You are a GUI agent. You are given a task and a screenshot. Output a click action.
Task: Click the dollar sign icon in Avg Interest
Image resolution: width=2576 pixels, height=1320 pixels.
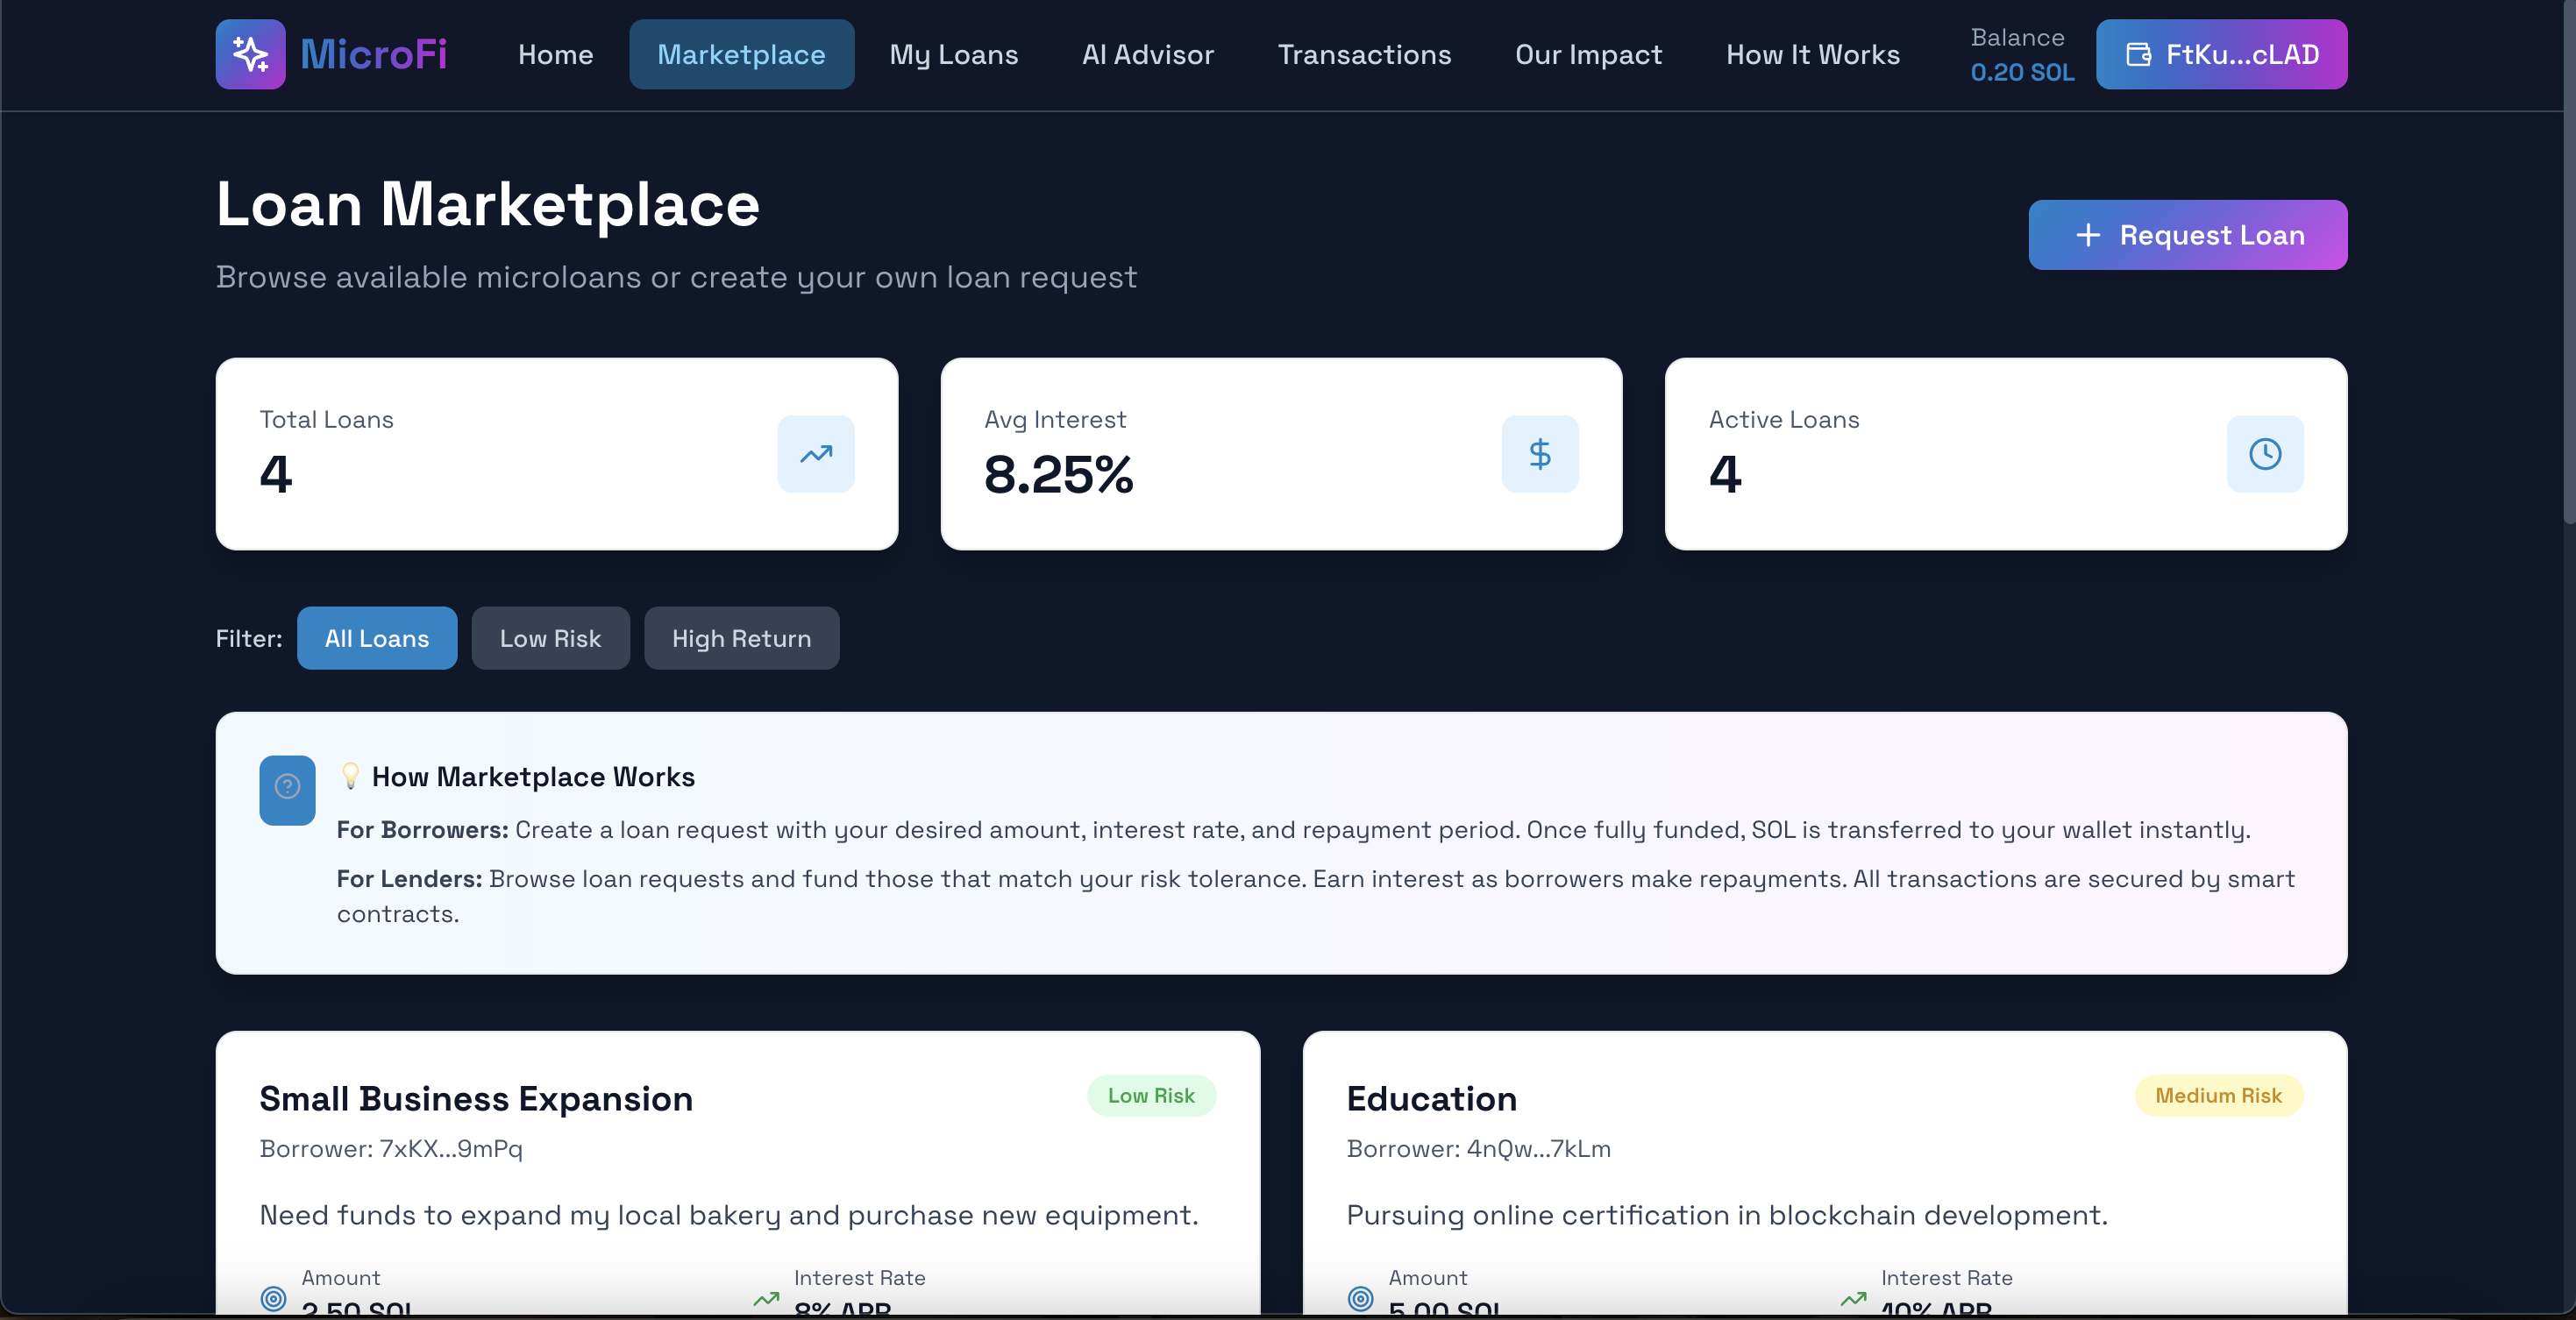[1540, 454]
